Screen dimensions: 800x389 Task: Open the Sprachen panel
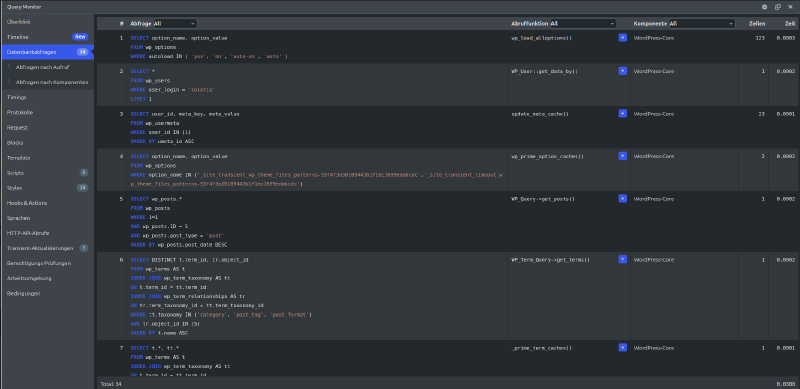pos(47,218)
